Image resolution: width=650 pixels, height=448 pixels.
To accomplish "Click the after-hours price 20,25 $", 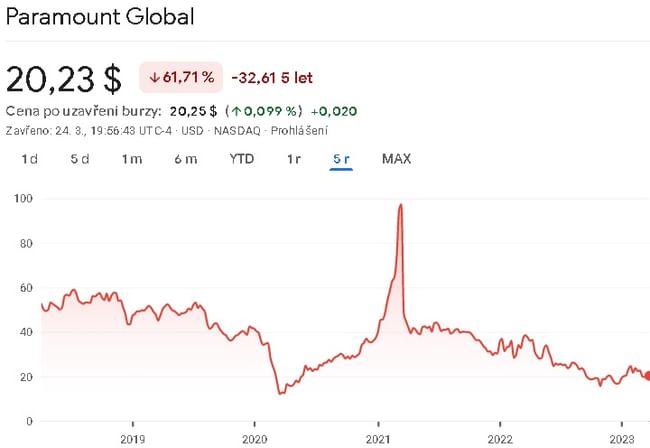I will [195, 111].
